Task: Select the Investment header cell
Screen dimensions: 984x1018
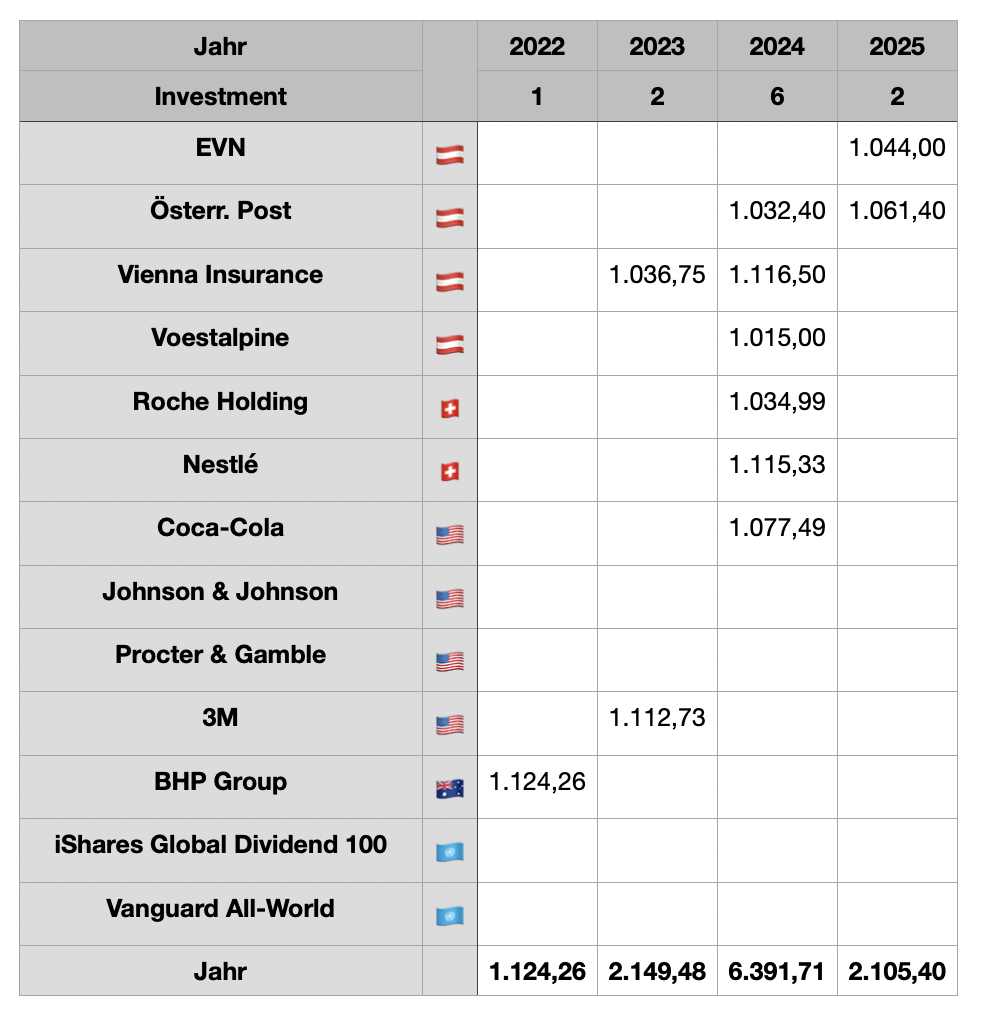Action: tap(220, 97)
